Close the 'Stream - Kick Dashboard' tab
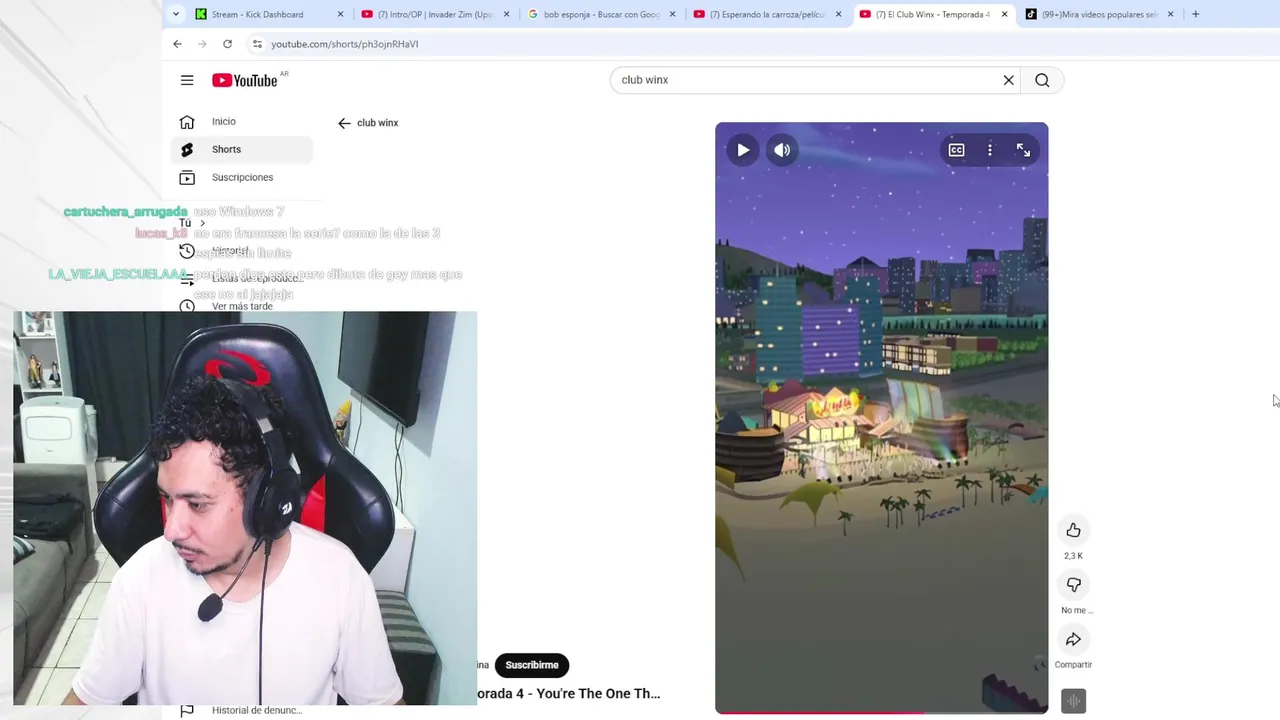Image resolution: width=1280 pixels, height=720 pixels. point(340,14)
